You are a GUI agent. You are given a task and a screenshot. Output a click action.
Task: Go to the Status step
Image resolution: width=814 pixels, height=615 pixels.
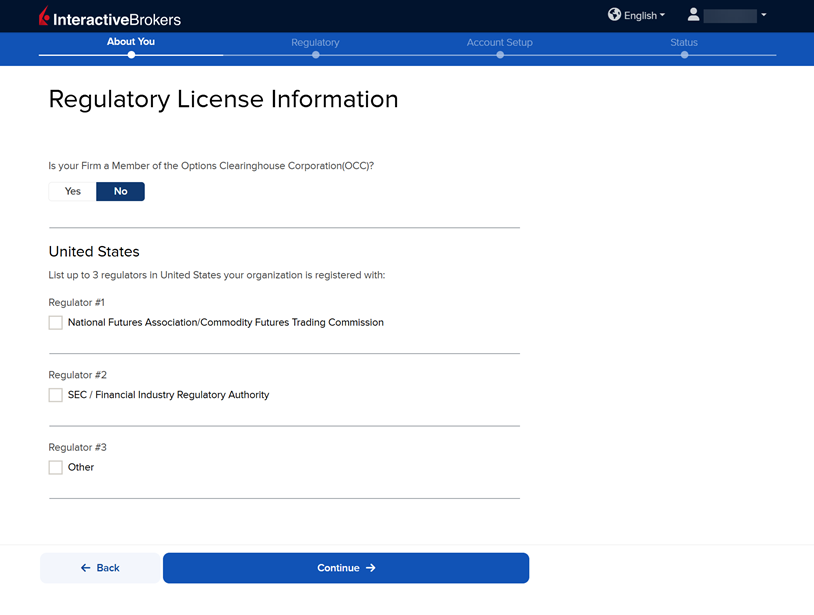[684, 43]
